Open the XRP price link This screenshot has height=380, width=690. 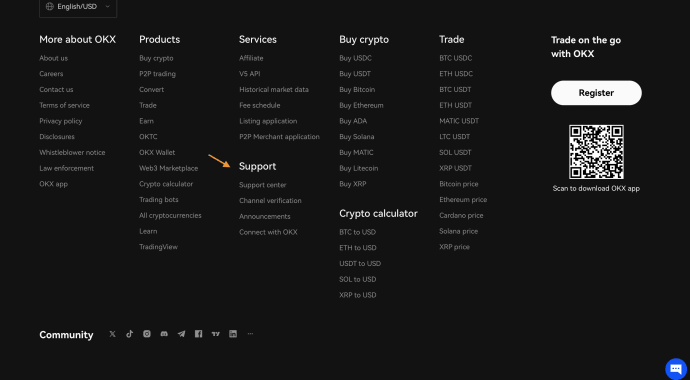[455, 247]
